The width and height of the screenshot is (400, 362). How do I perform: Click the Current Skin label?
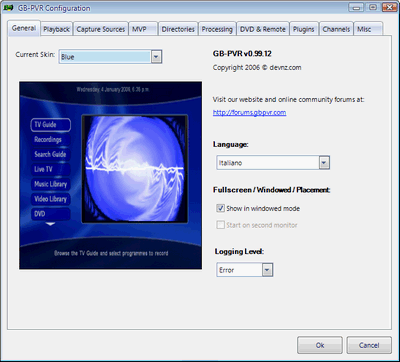click(x=35, y=55)
